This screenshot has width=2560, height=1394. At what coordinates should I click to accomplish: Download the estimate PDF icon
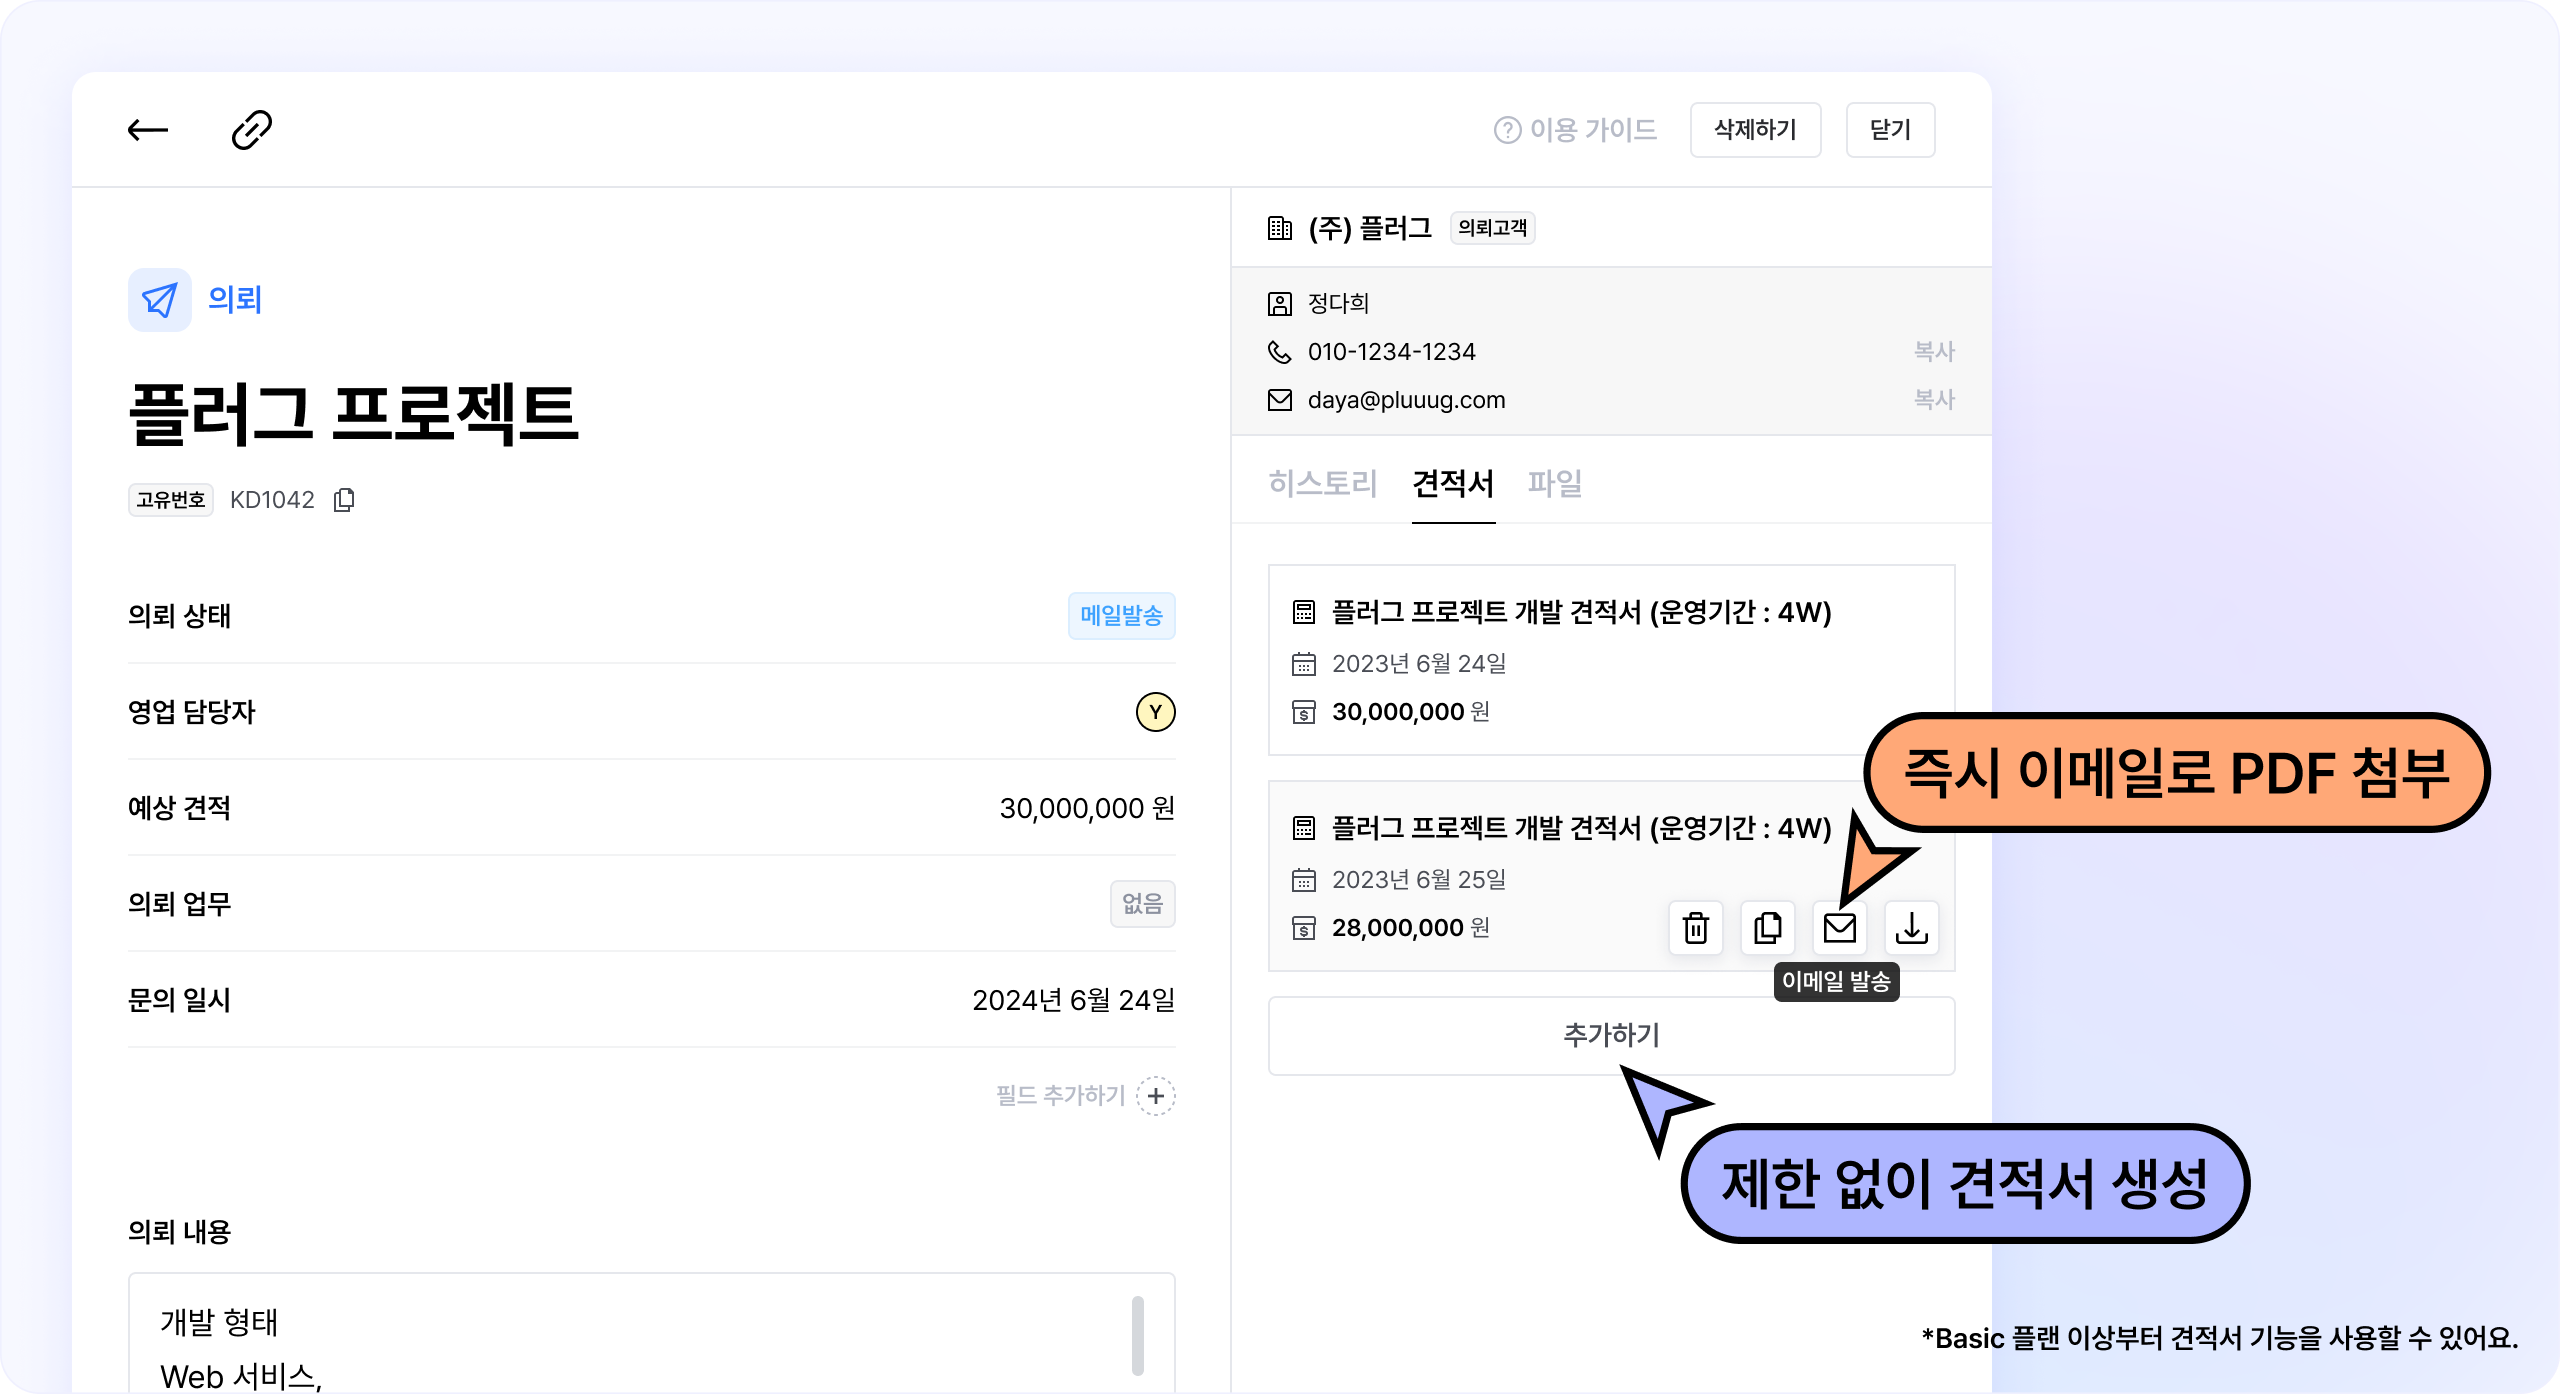pos(1911,928)
